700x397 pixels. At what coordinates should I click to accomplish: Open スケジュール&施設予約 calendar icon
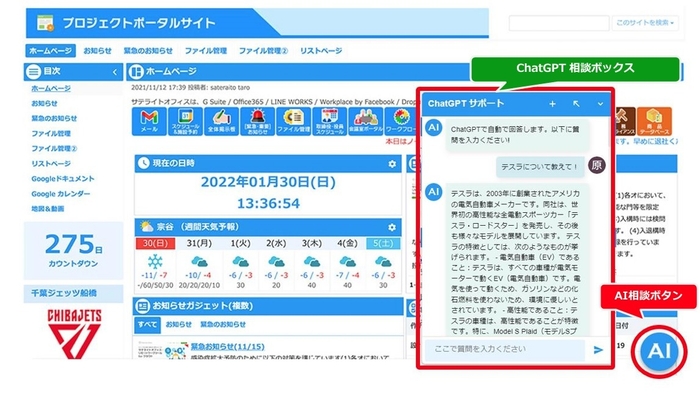pos(185,121)
